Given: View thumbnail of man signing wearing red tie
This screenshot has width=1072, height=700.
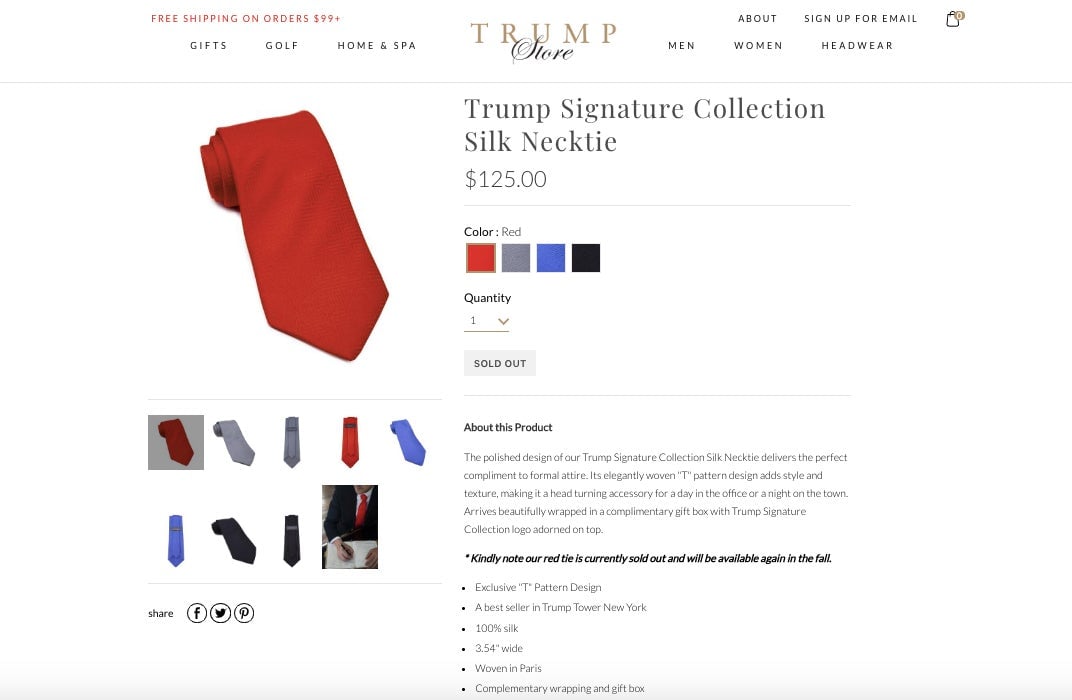Looking at the screenshot, I should click(350, 526).
